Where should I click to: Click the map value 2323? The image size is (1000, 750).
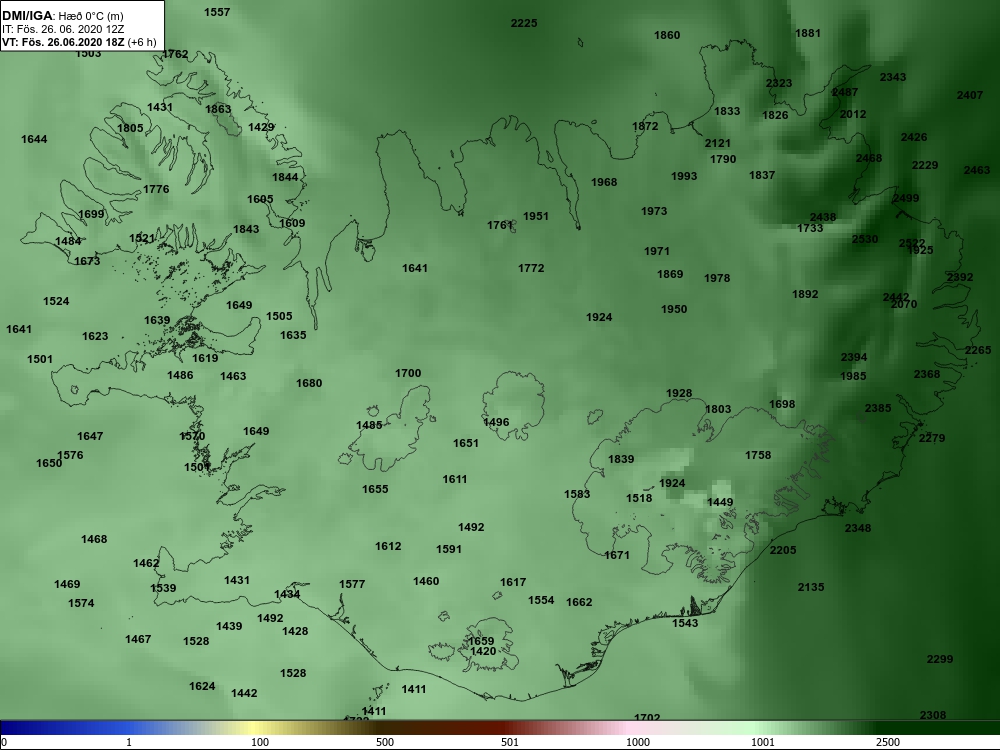[779, 83]
